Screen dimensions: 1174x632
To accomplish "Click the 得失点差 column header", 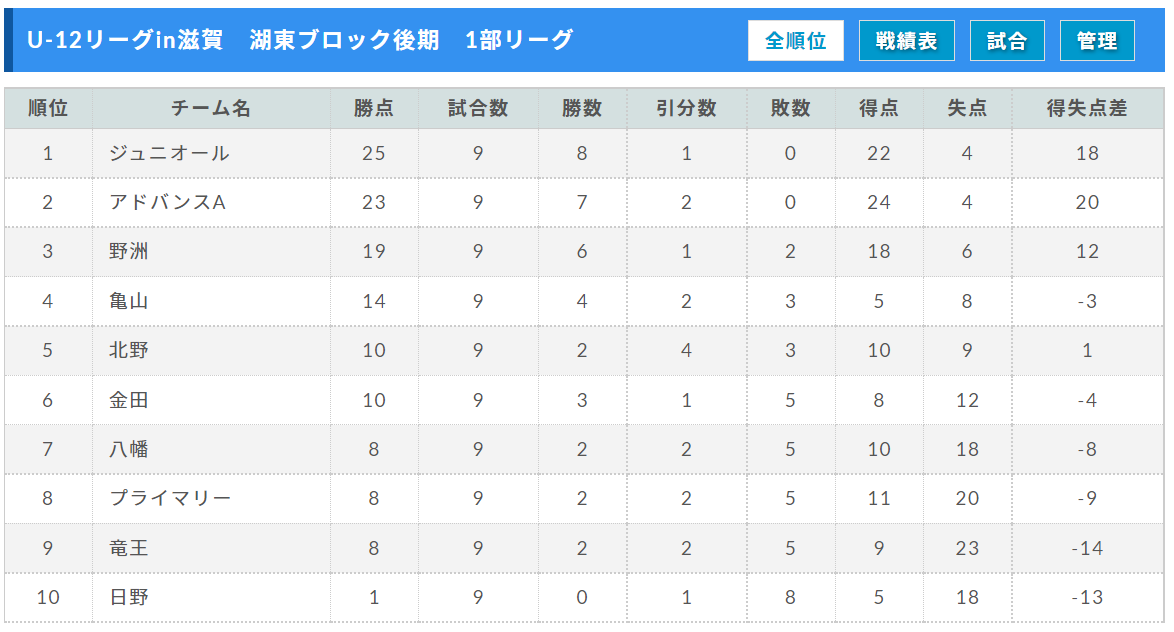I will click(x=1087, y=109).
